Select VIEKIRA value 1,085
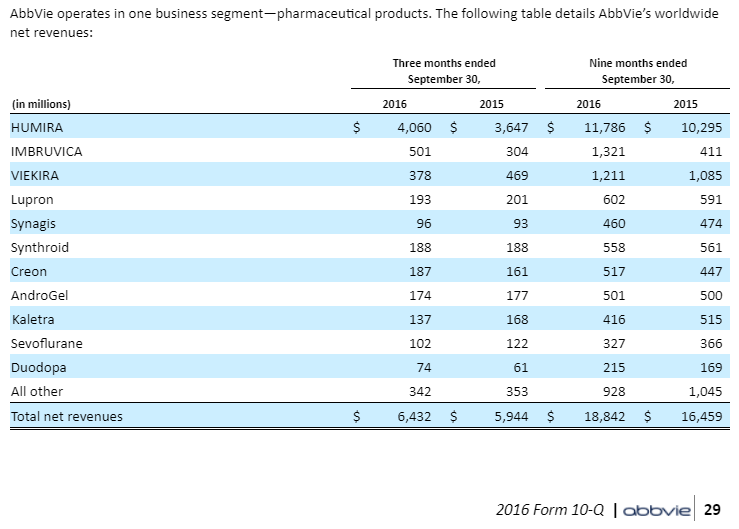 [x=706, y=176]
